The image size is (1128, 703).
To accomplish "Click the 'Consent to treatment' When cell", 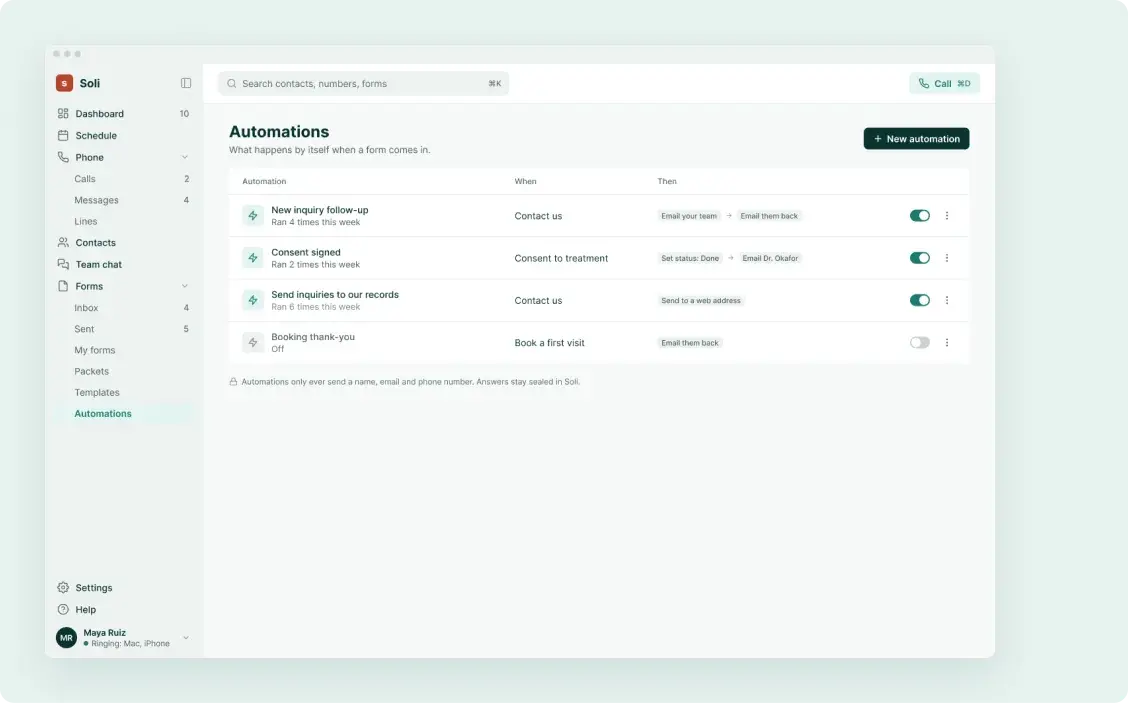I will (x=561, y=258).
